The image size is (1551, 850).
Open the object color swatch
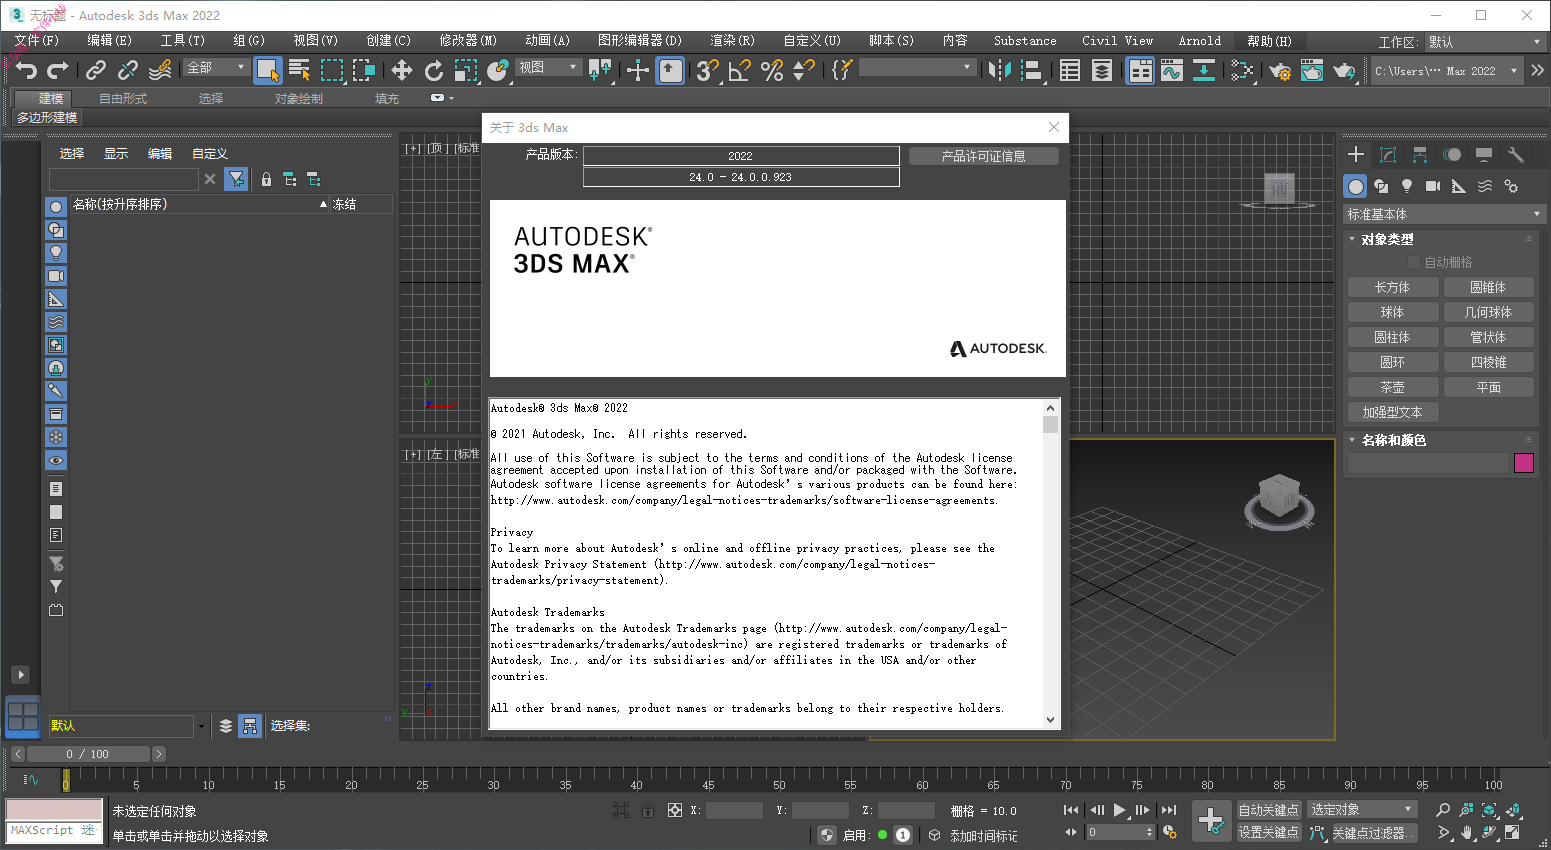point(1524,463)
